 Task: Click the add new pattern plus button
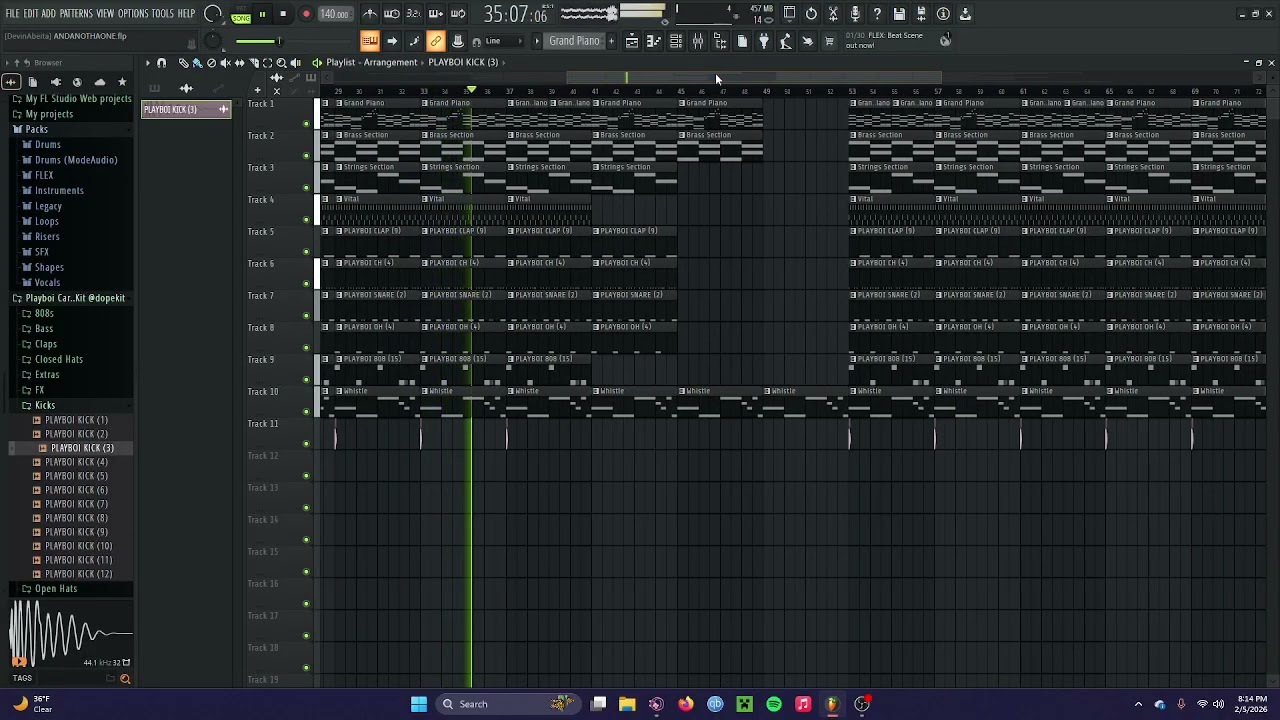[612, 41]
